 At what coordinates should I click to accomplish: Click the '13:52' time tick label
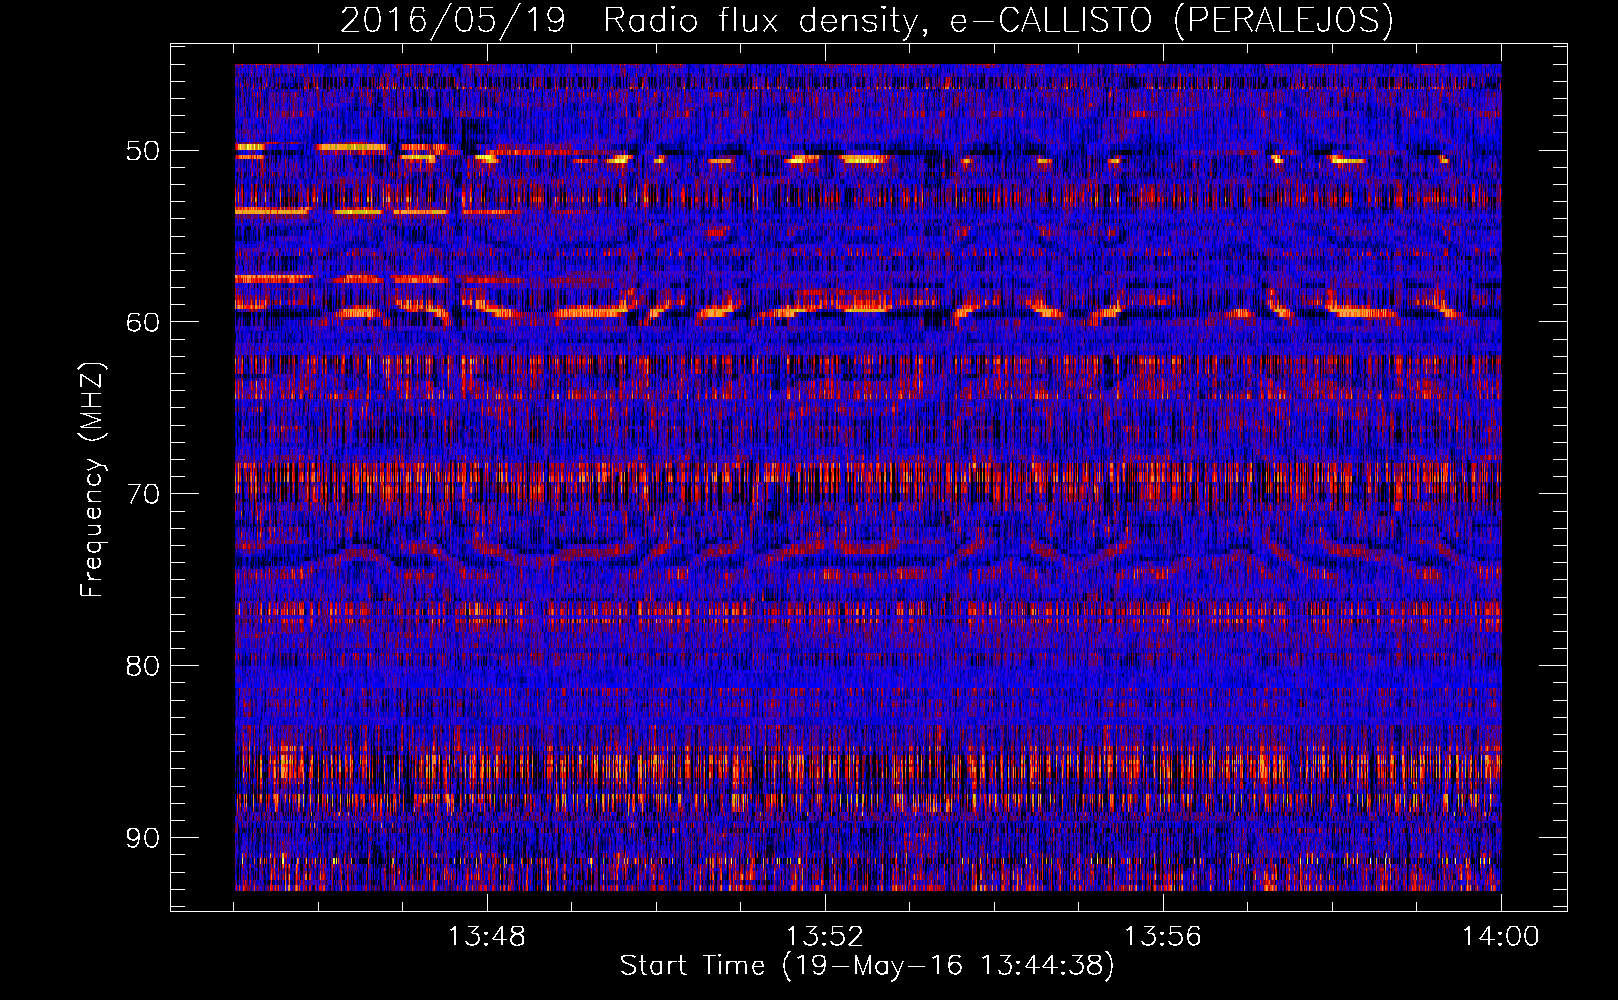825,937
